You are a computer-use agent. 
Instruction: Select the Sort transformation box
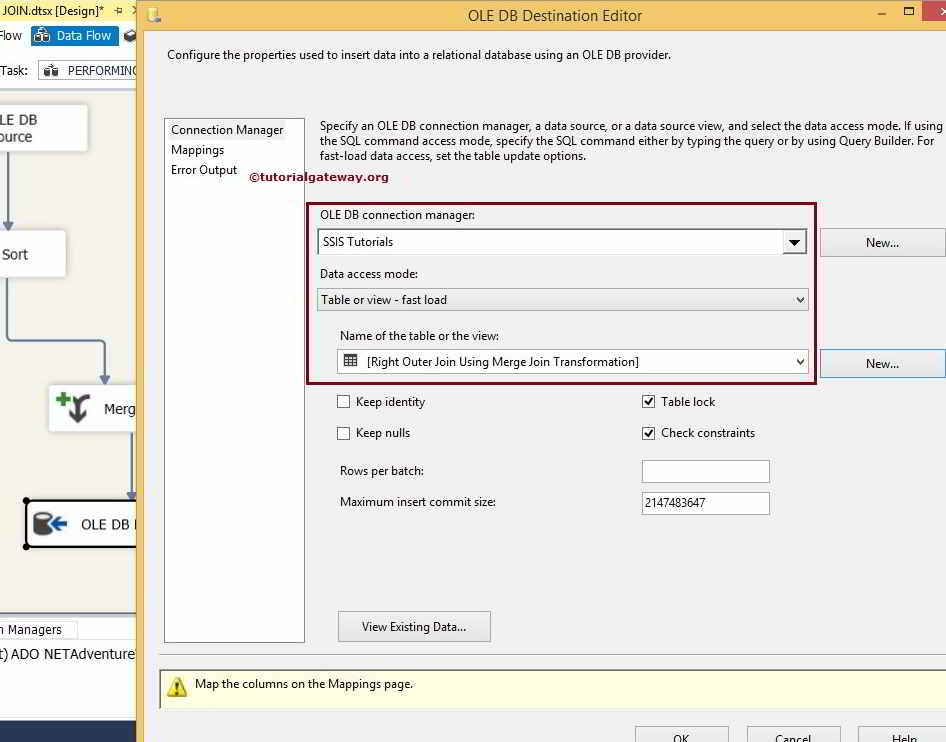point(33,254)
